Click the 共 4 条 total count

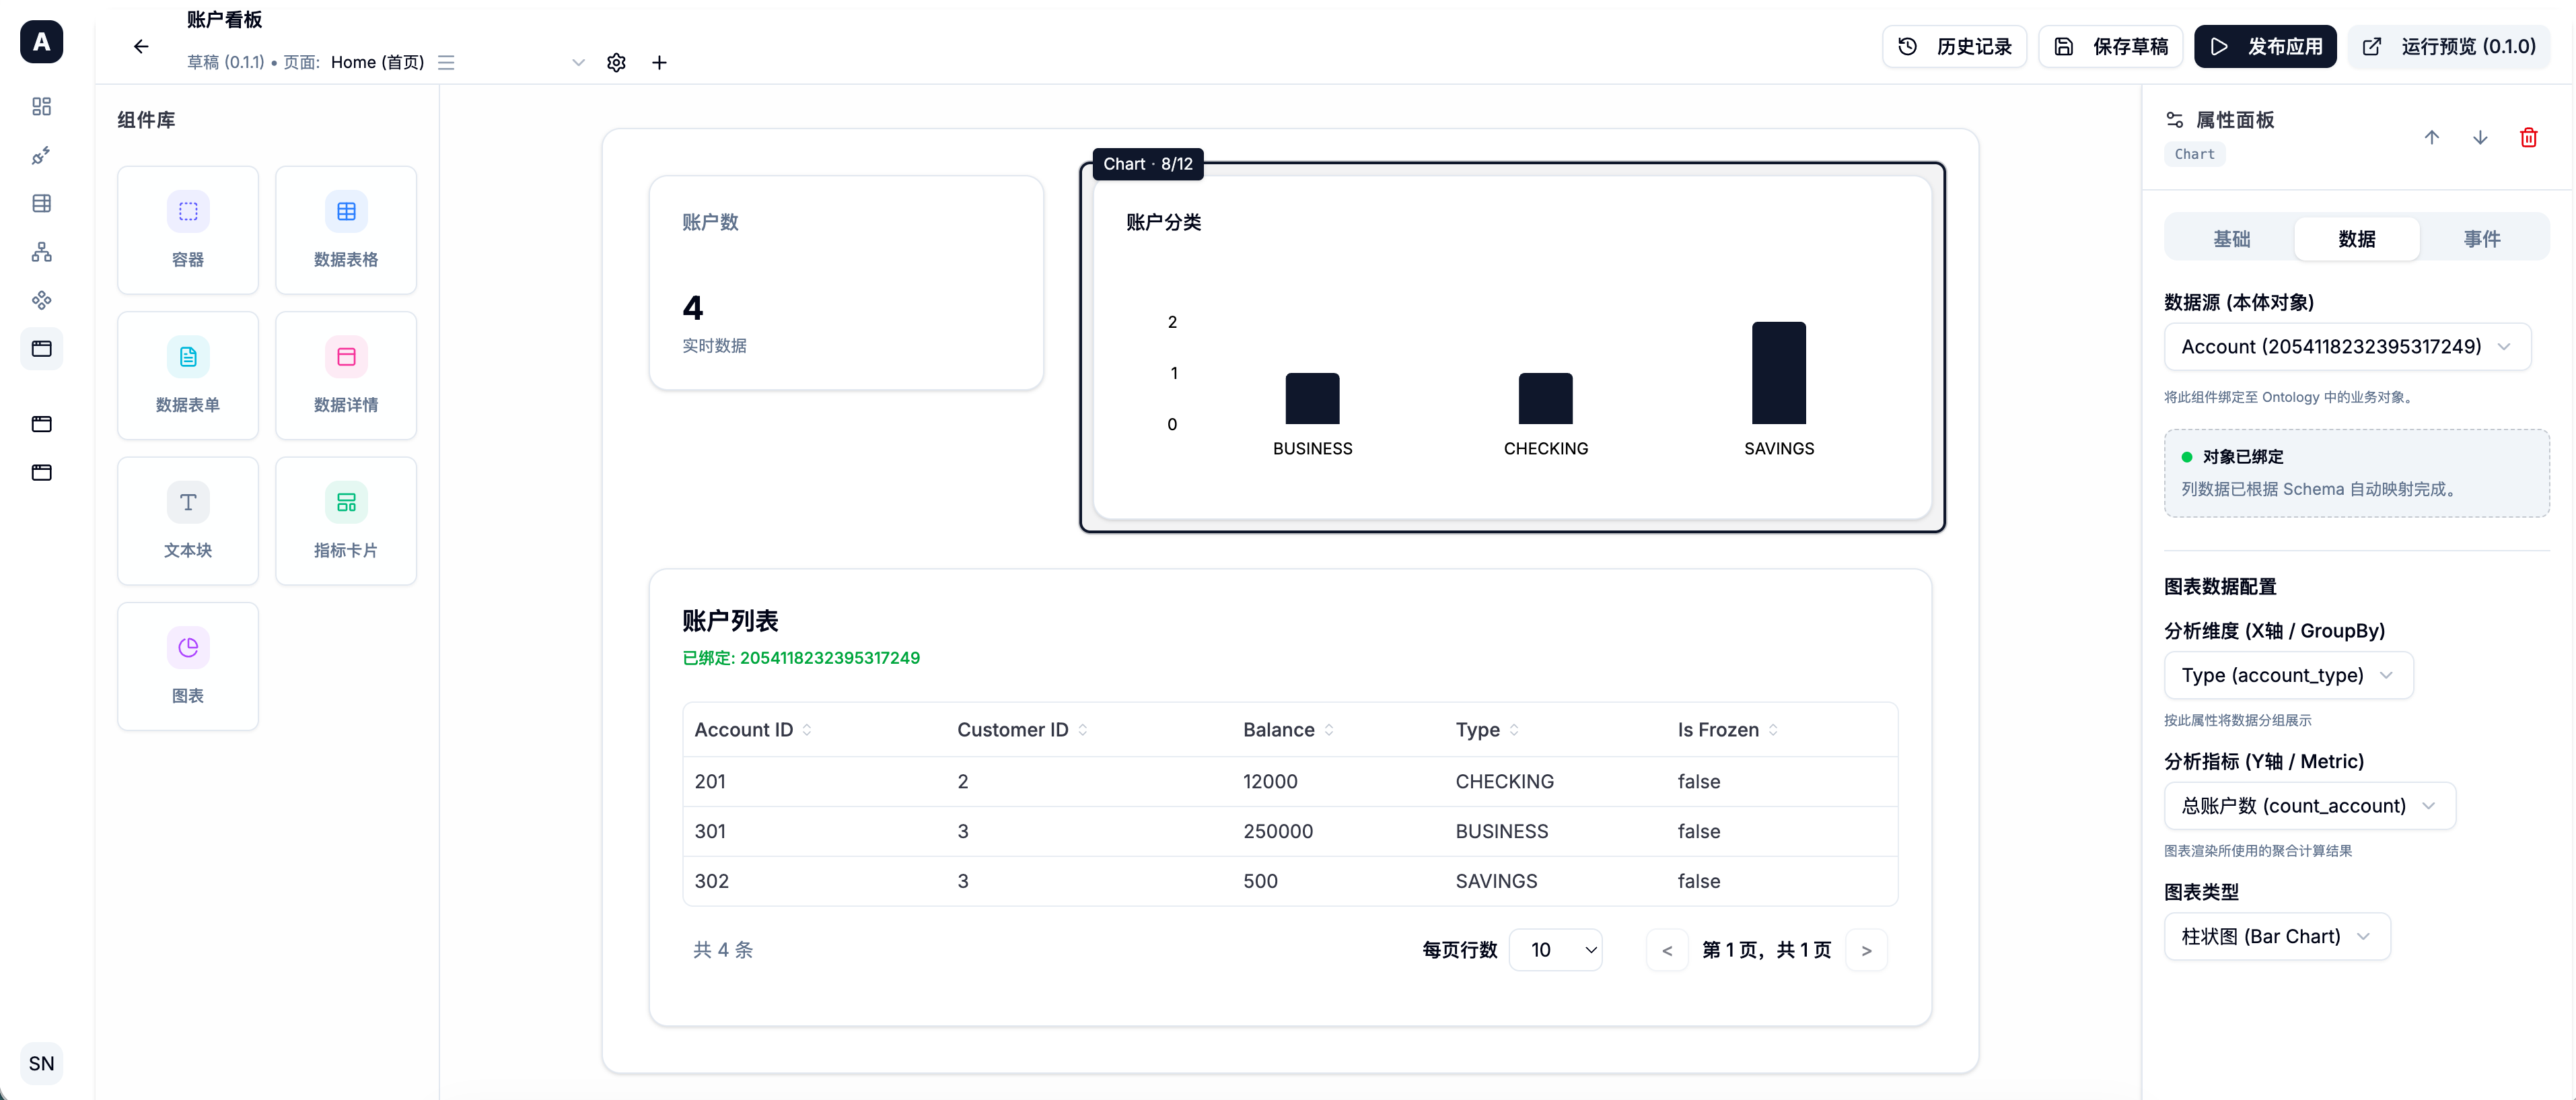(723, 950)
